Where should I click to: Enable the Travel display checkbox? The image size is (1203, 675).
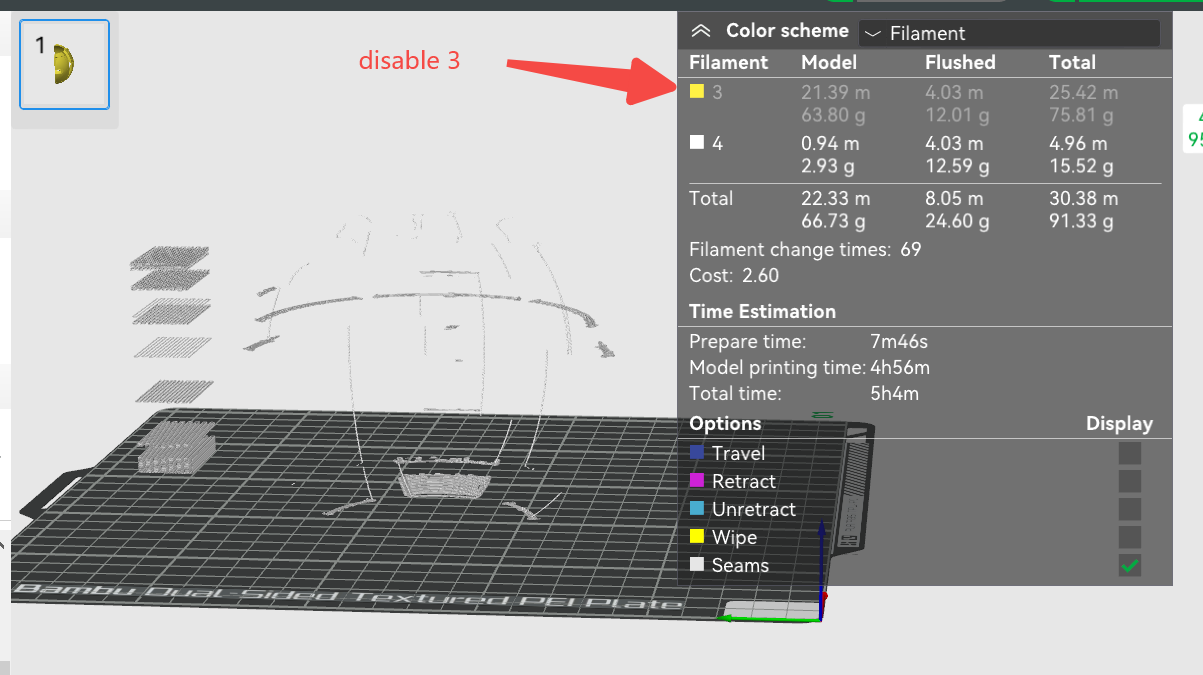(1129, 452)
